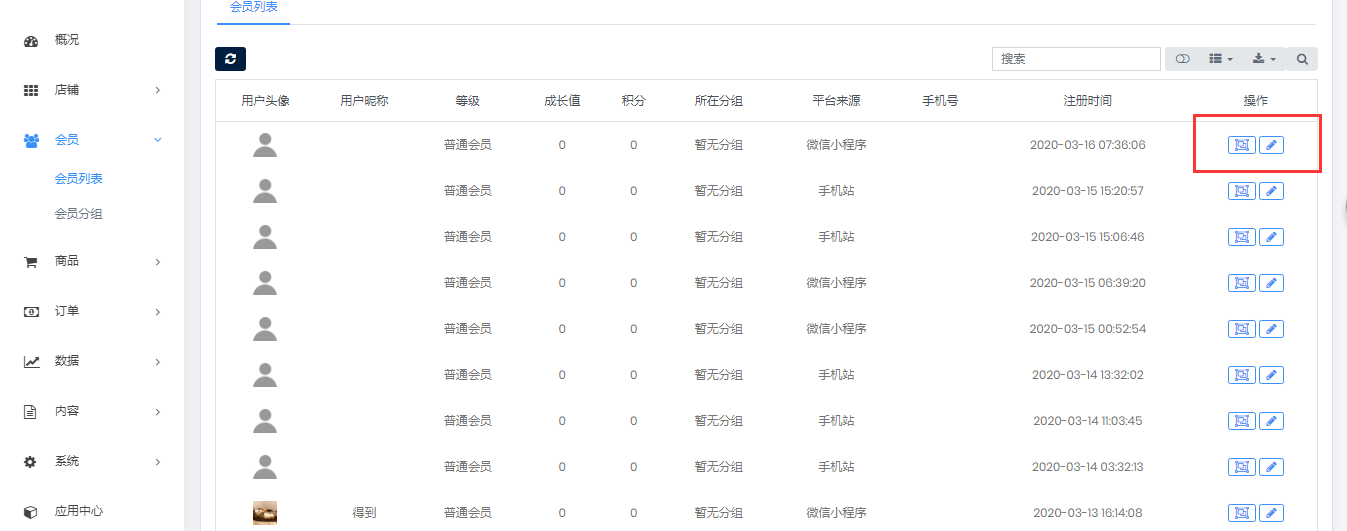Toggle table card view switch
Viewport: 1347px width, 531px height.
pyautogui.click(x=1182, y=59)
